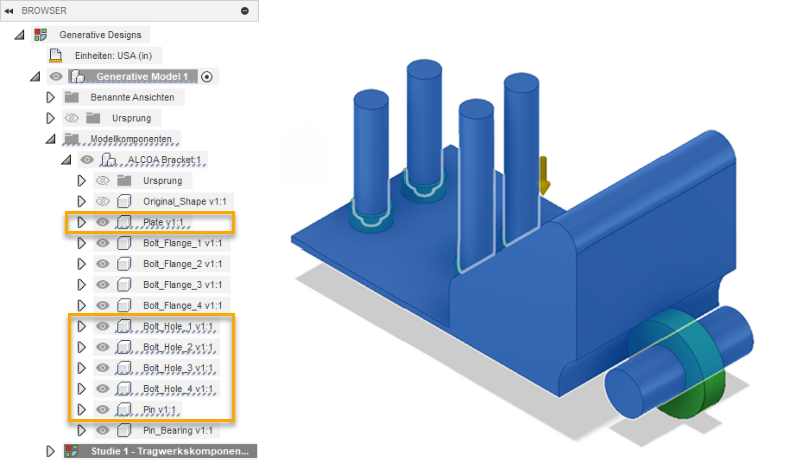Hide the Pin_Bearing v1:1 body

point(103,430)
